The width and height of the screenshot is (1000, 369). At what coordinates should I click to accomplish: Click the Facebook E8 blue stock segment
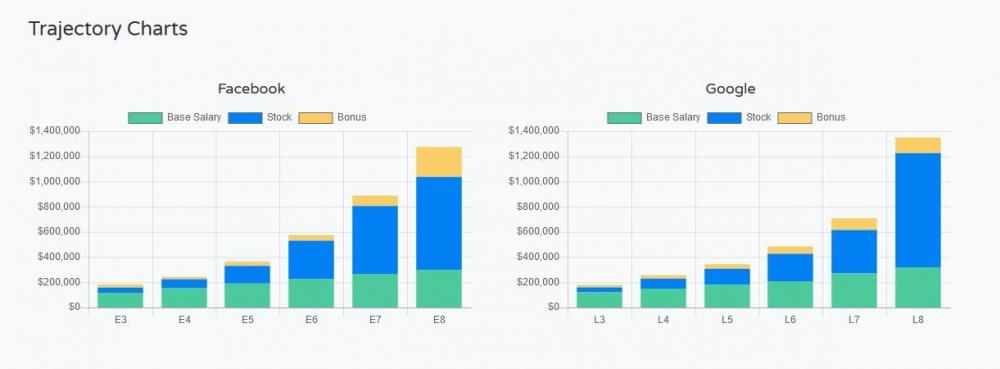coord(439,223)
